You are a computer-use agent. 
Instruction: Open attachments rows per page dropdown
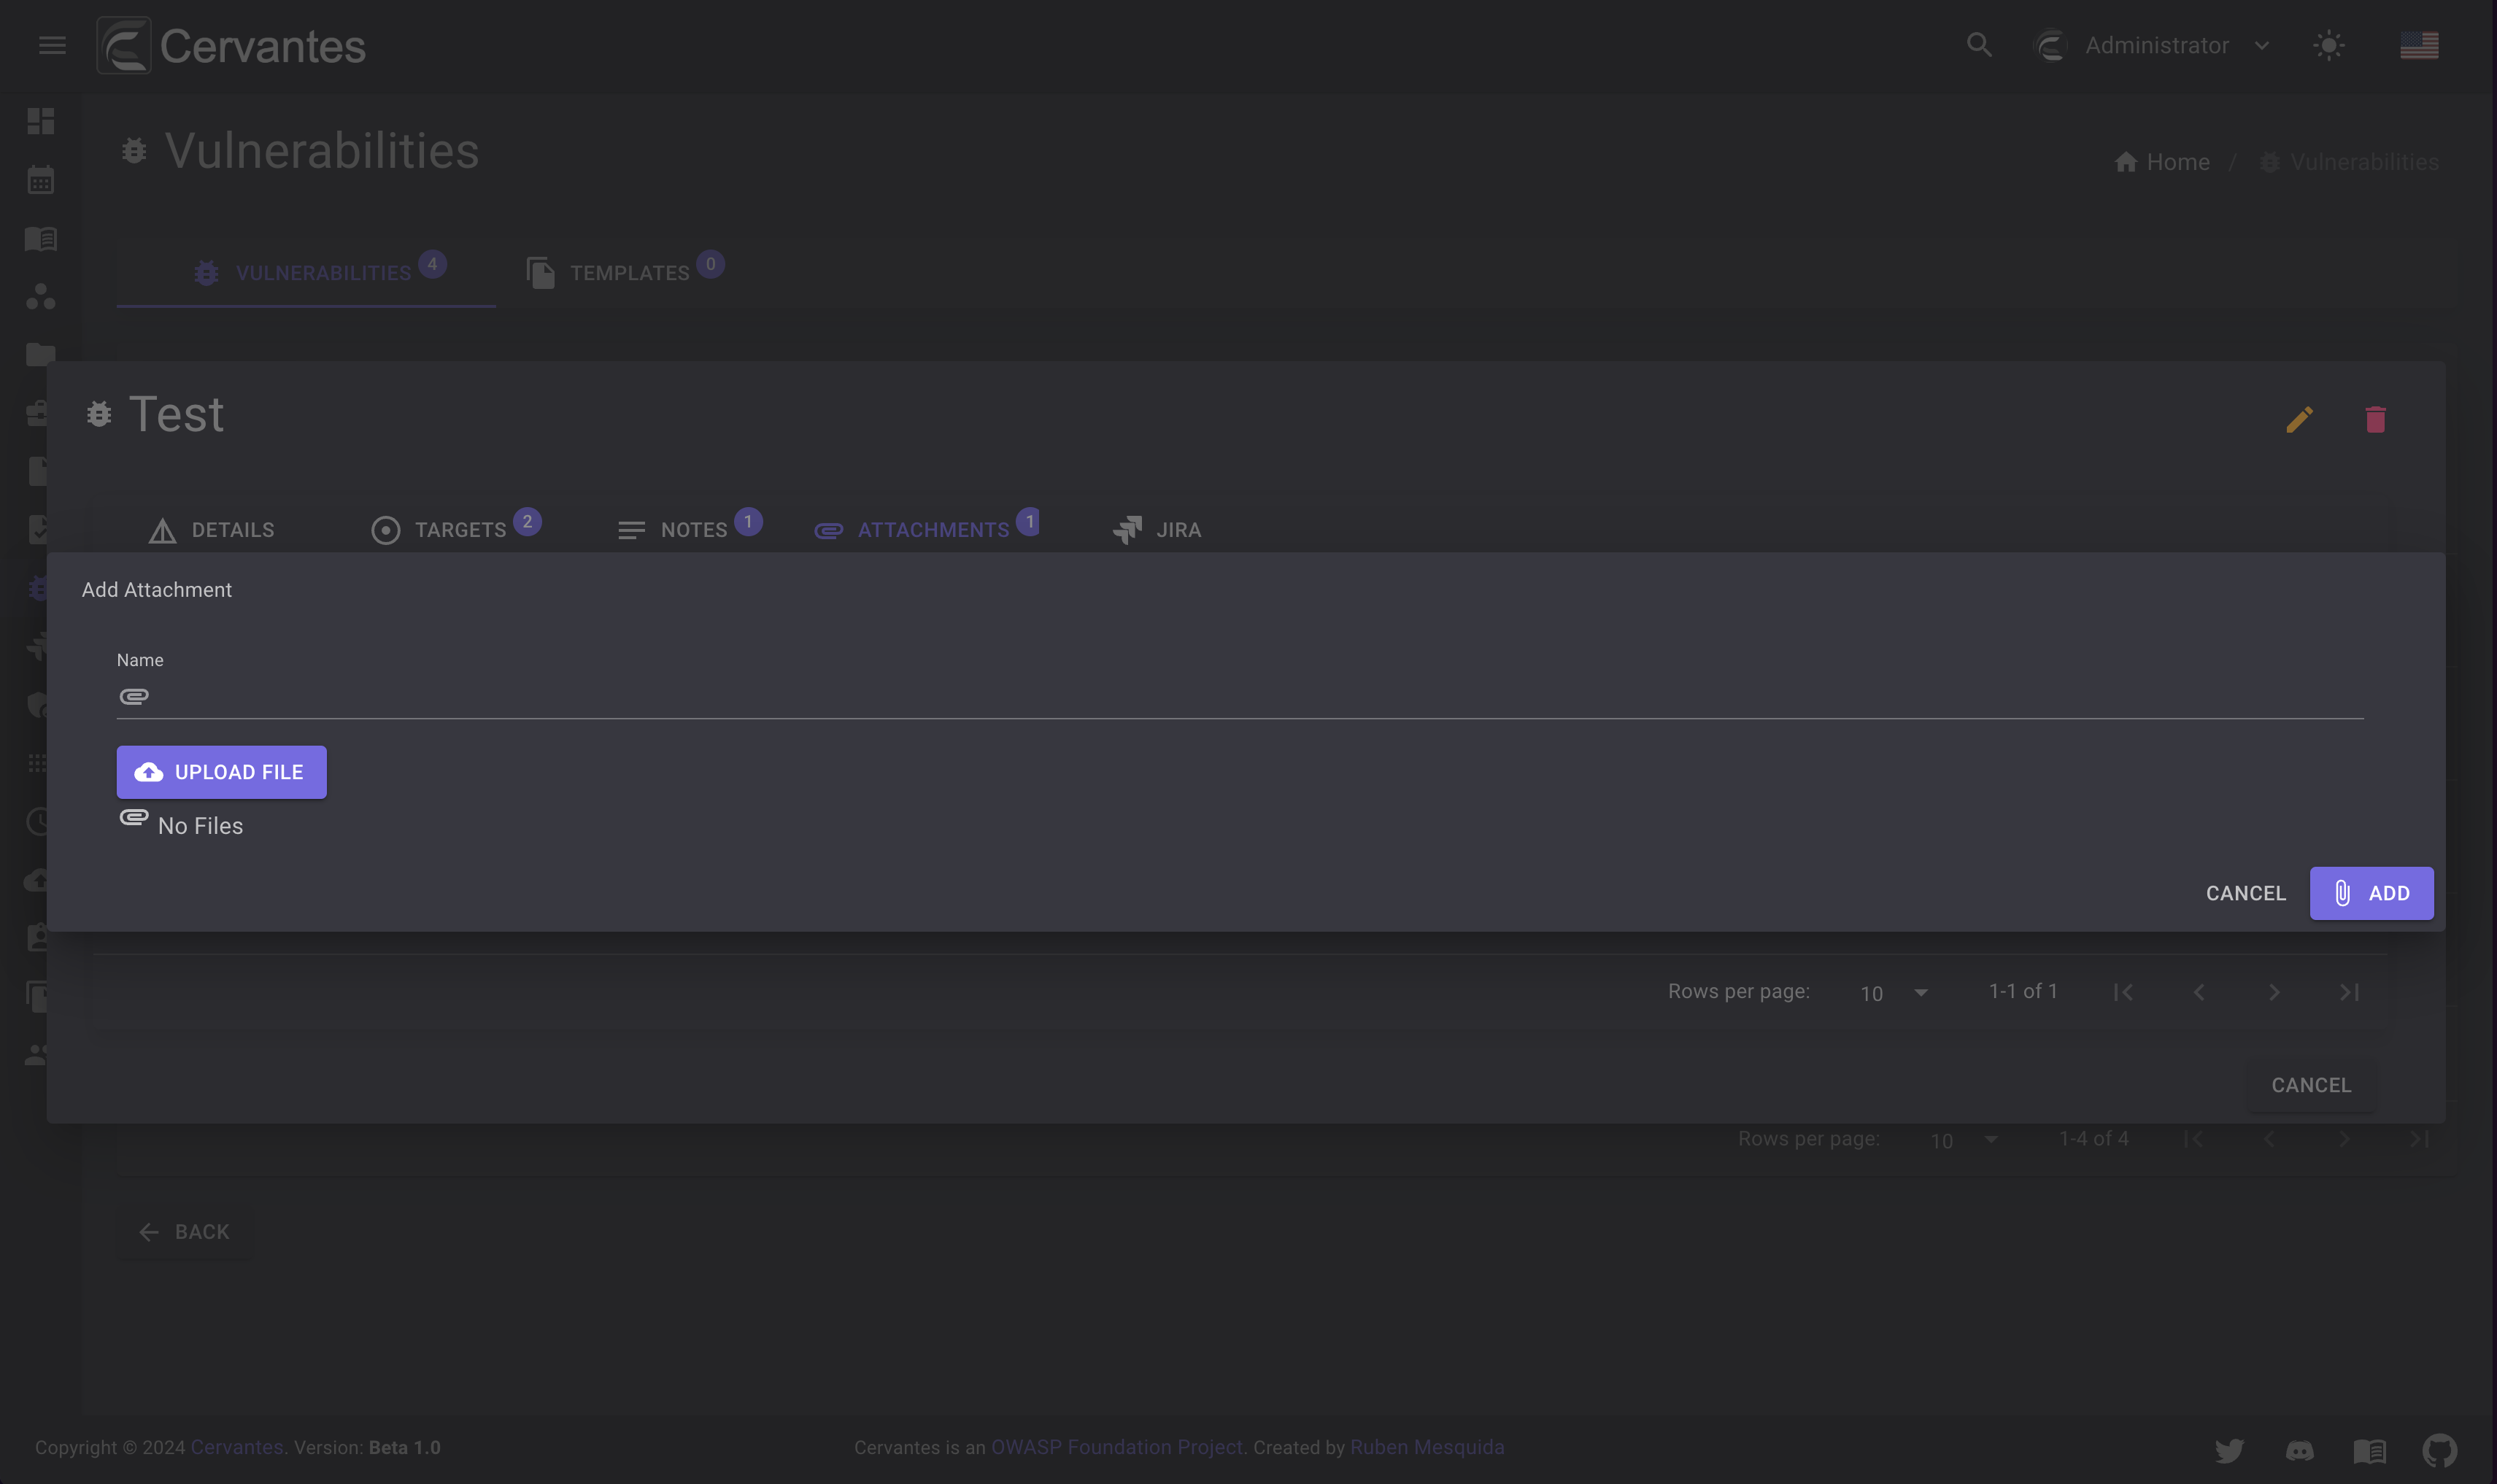1893,992
